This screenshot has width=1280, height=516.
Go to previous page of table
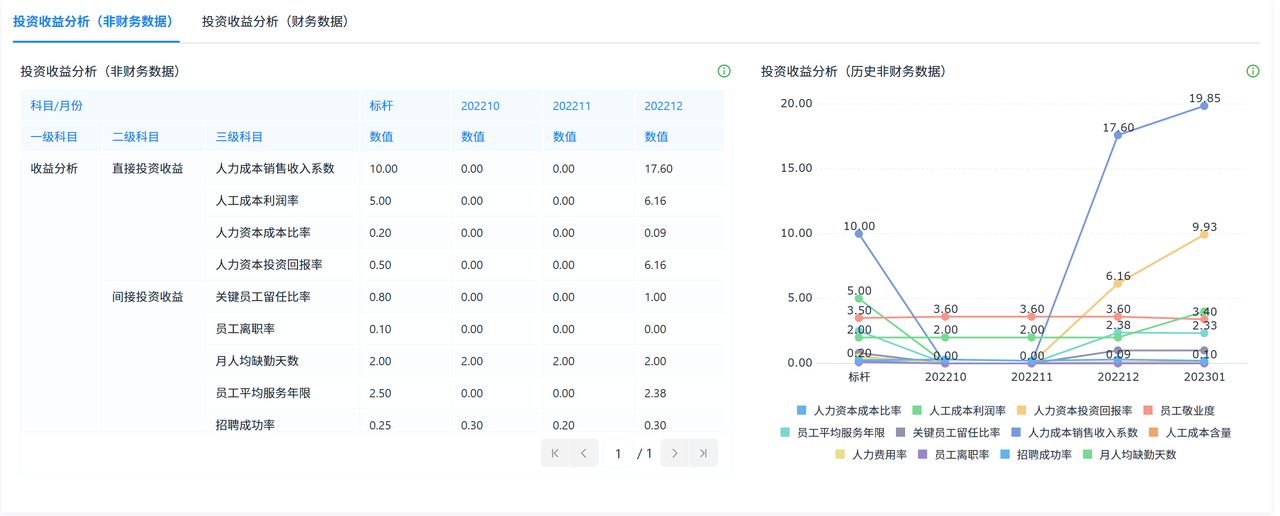[x=584, y=453]
